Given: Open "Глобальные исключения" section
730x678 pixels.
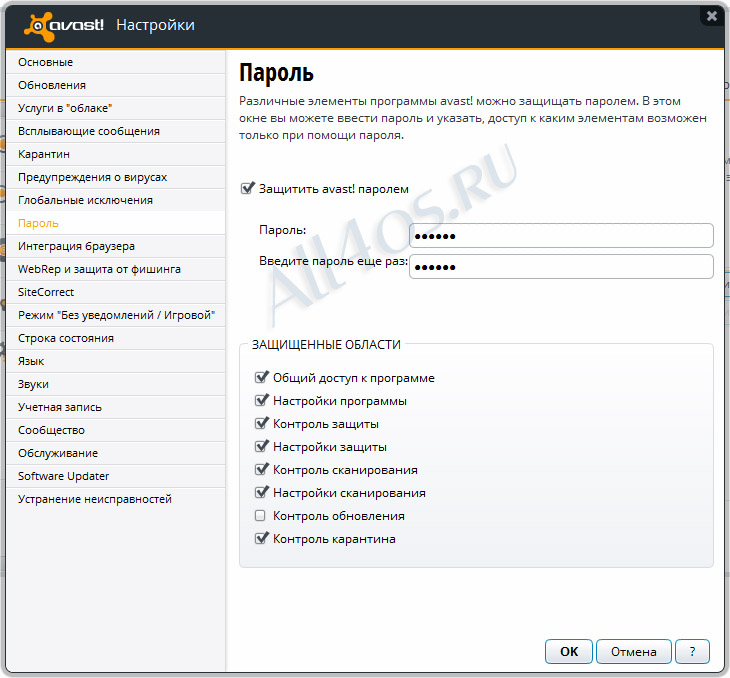Looking at the screenshot, I should [x=116, y=200].
